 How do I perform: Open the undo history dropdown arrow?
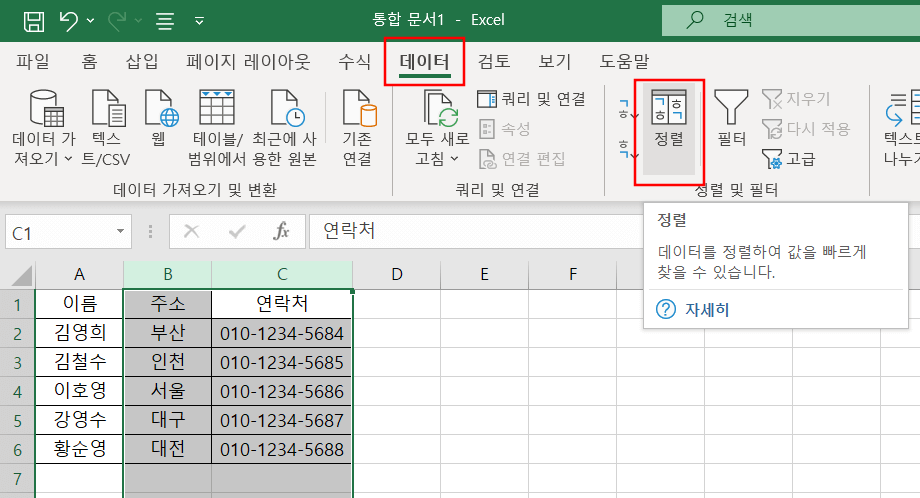[90, 21]
